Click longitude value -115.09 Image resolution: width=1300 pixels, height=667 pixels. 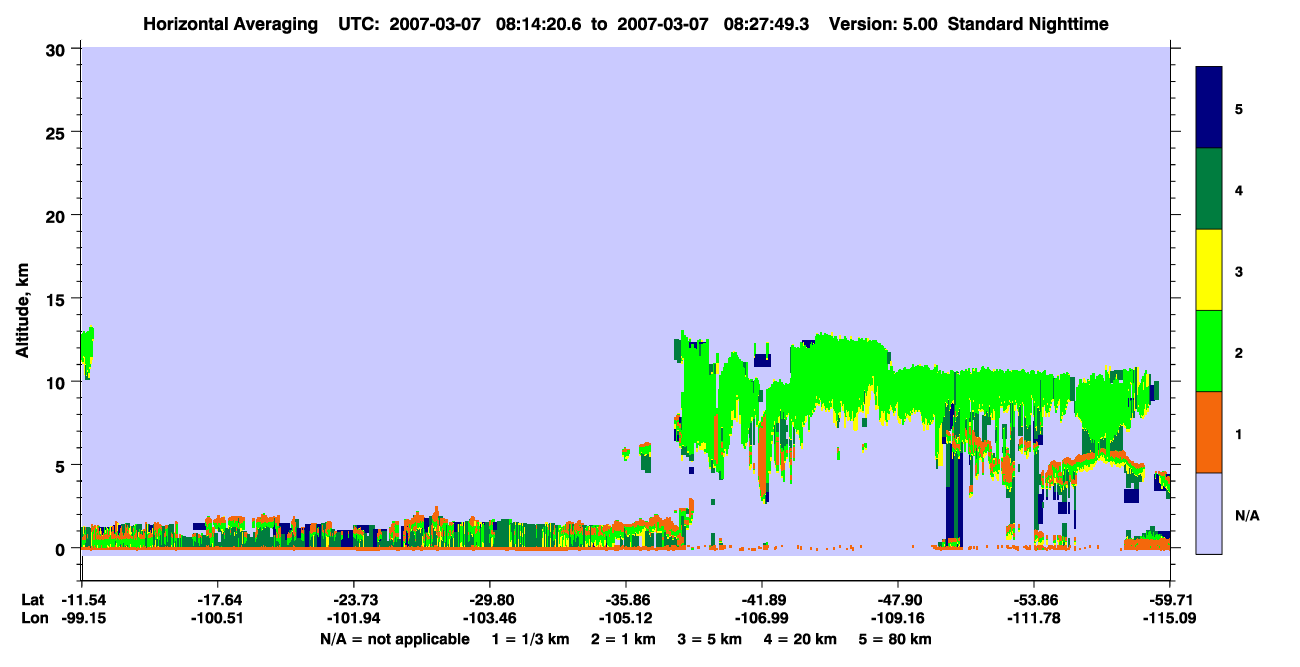1170,619
